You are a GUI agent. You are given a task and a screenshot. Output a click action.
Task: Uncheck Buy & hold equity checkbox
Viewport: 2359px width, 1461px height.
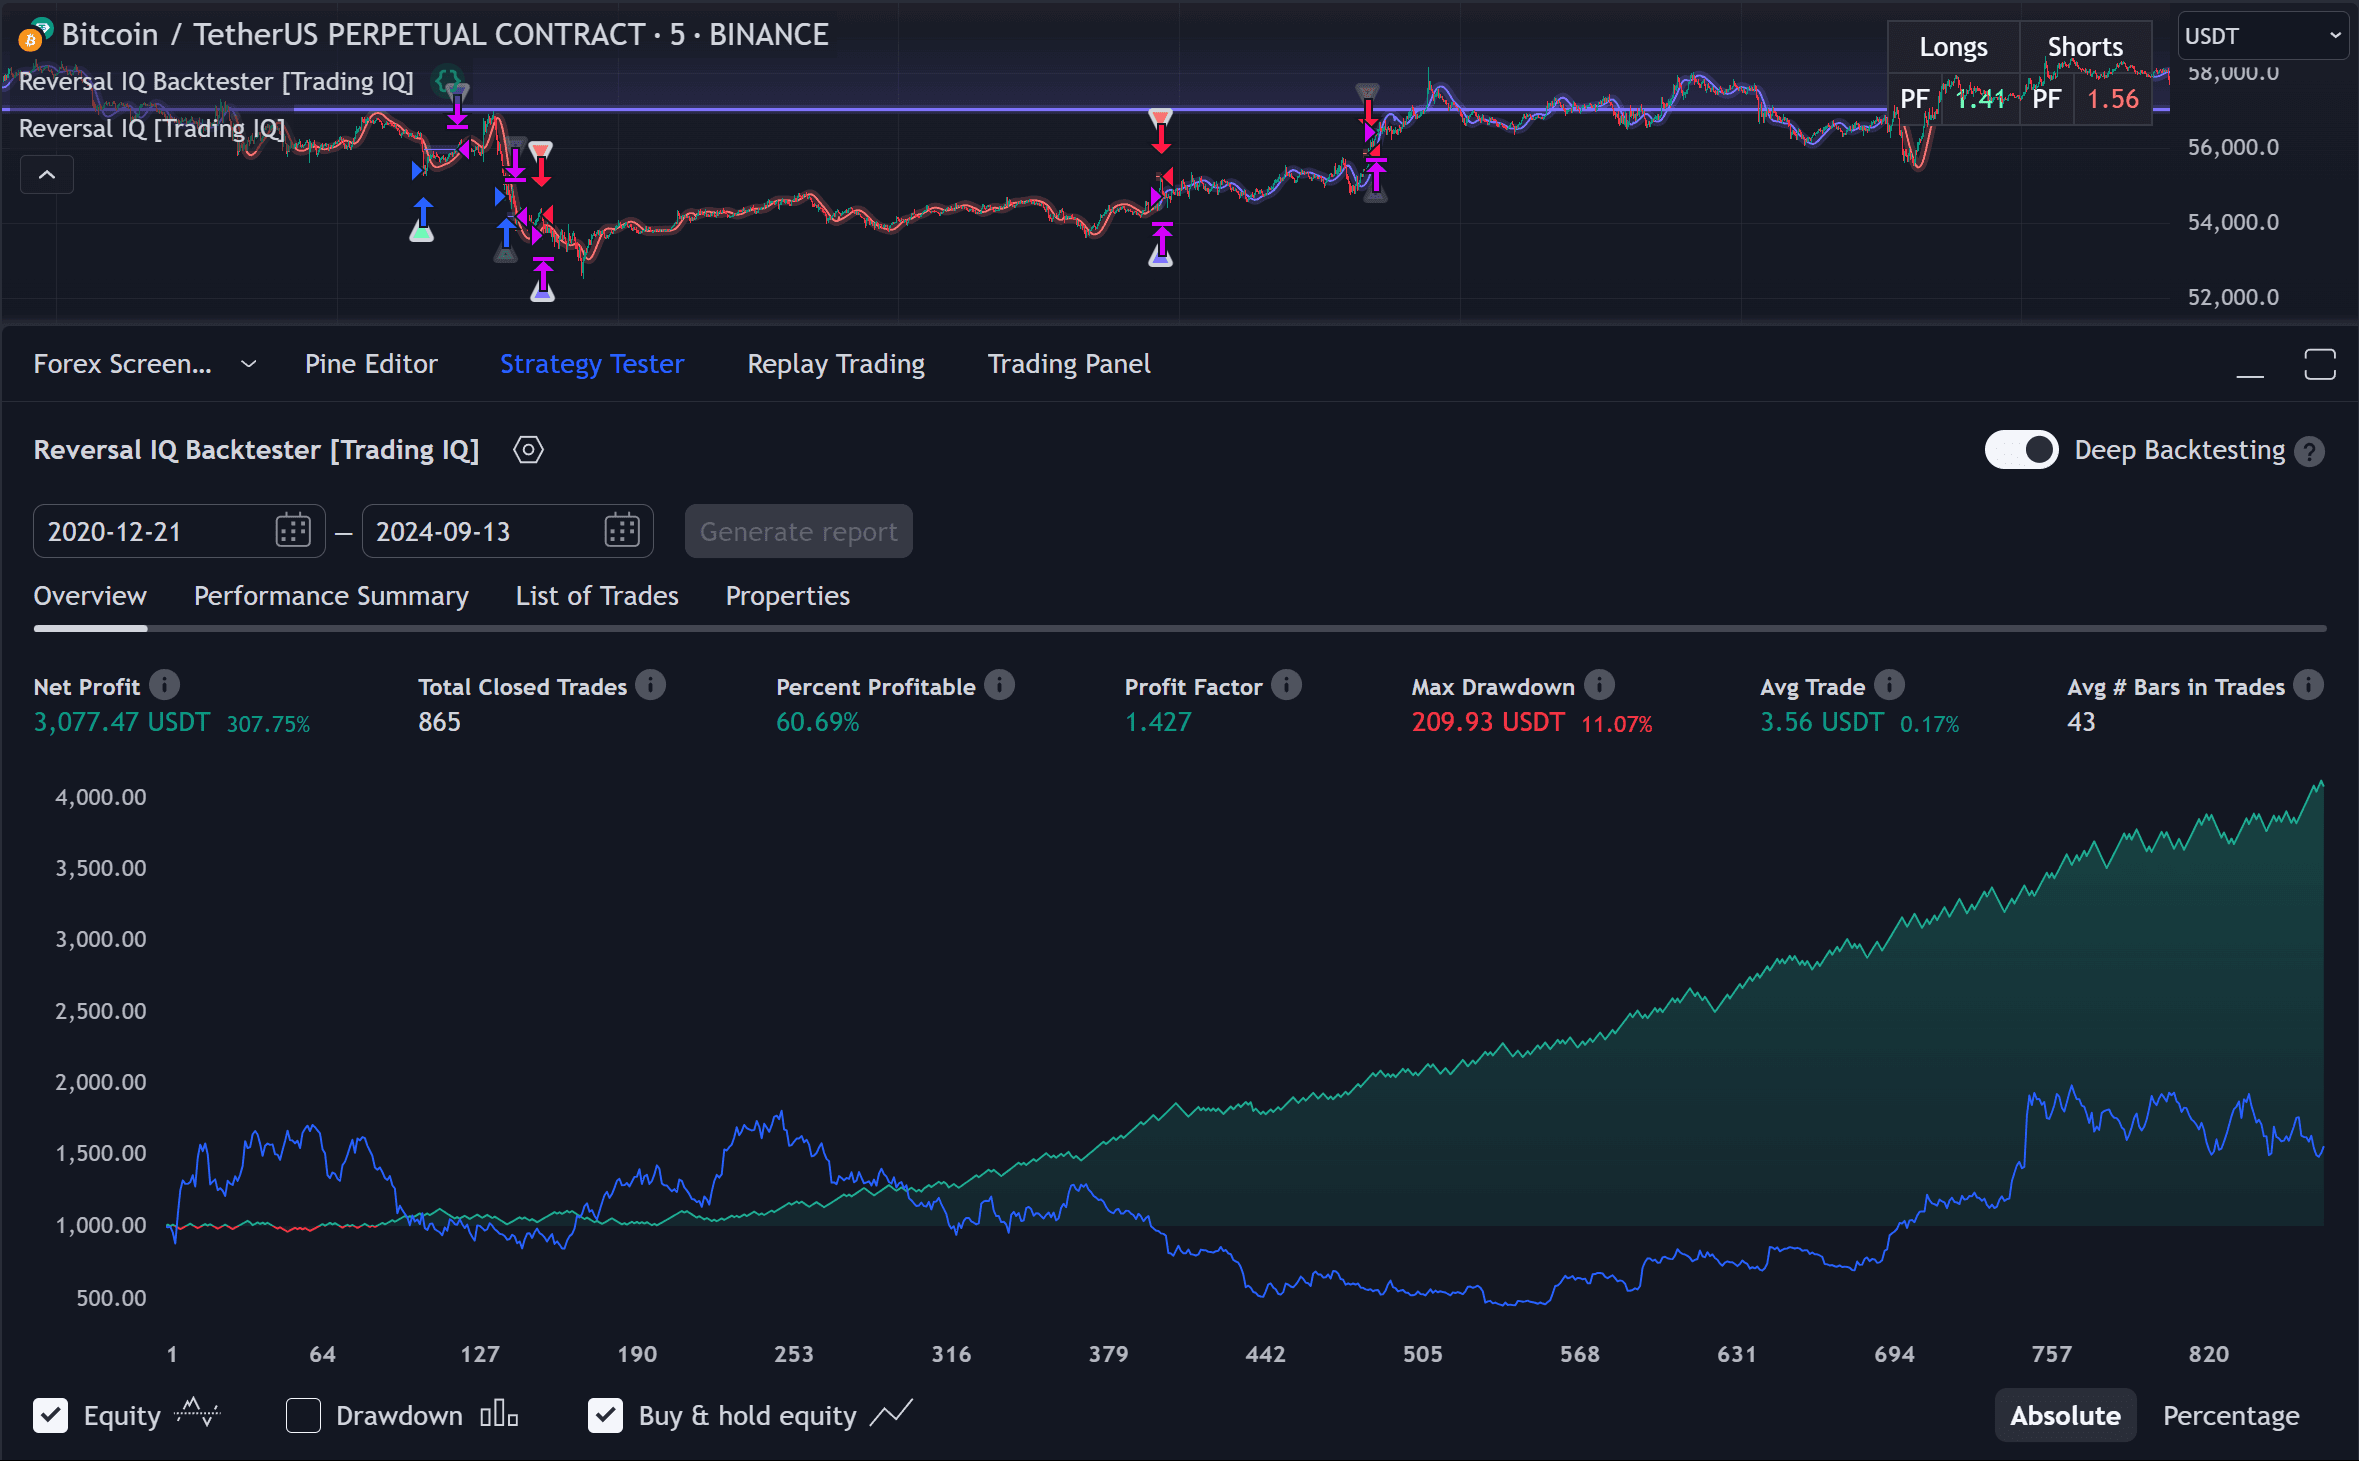605,1415
